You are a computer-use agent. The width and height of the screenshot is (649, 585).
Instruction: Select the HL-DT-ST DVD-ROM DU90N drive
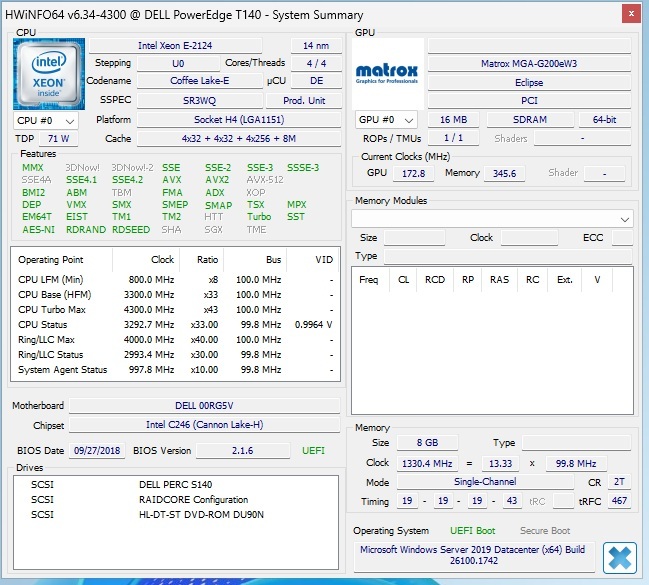tap(204, 515)
